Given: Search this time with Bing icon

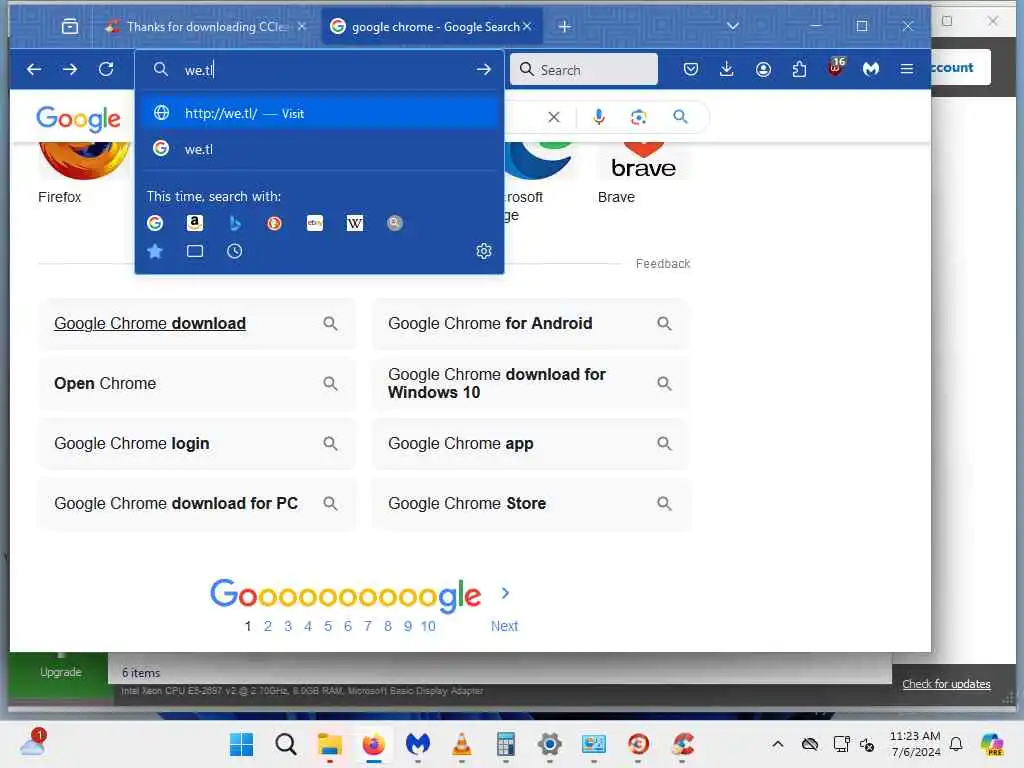Looking at the screenshot, I should 234,223.
